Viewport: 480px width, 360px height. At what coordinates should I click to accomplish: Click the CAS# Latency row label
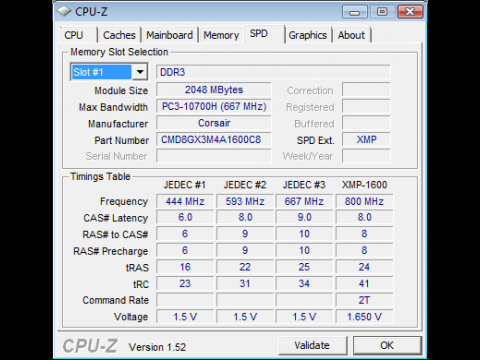pos(116,218)
